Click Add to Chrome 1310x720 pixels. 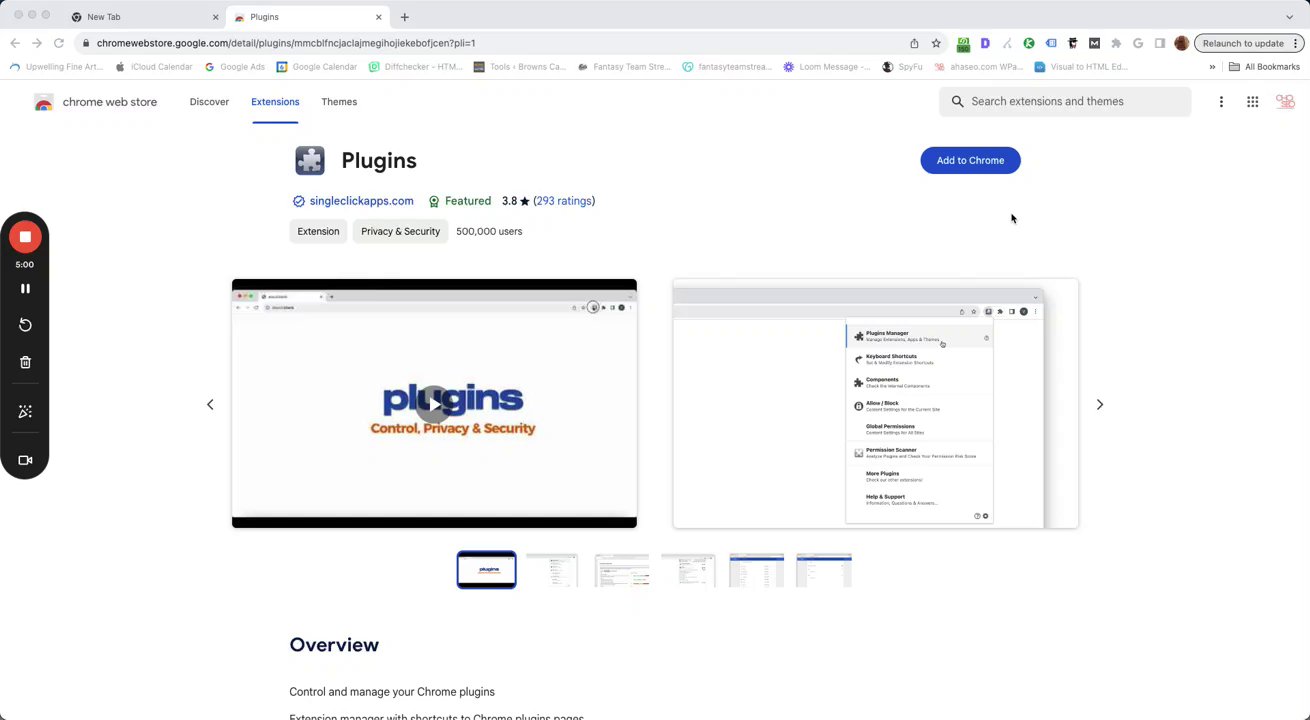pyautogui.click(x=970, y=160)
